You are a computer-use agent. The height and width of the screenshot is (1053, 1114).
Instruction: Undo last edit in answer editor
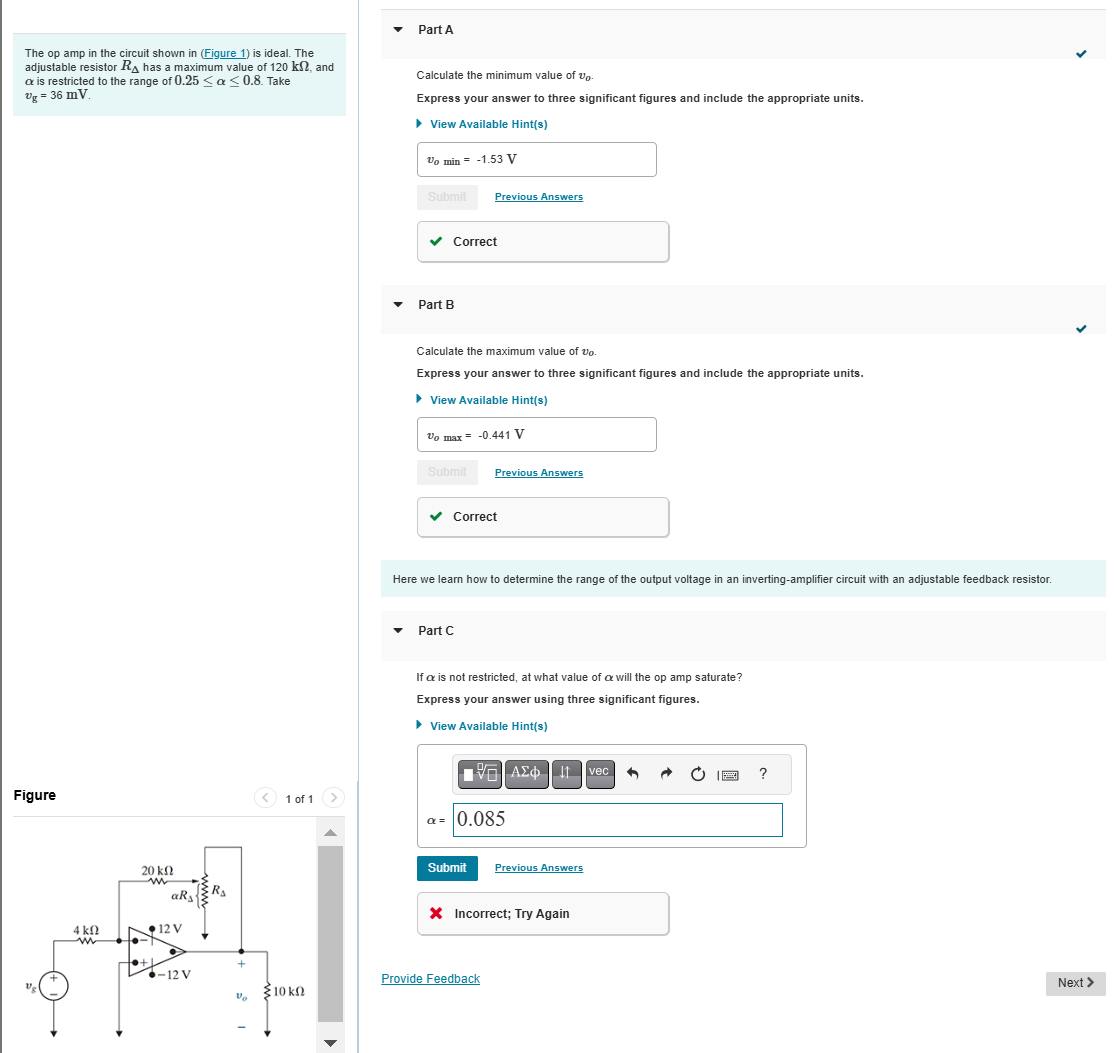632,774
